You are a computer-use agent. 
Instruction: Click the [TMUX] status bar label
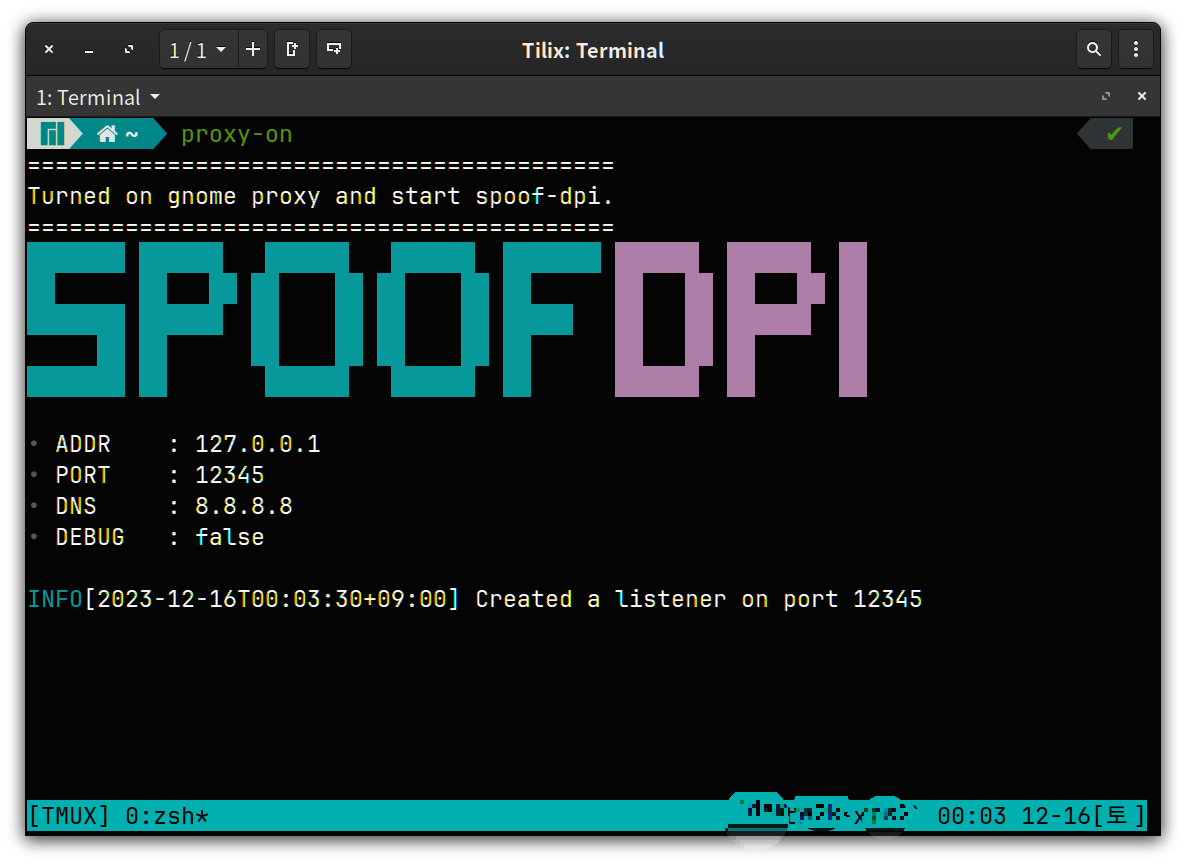click(x=69, y=816)
